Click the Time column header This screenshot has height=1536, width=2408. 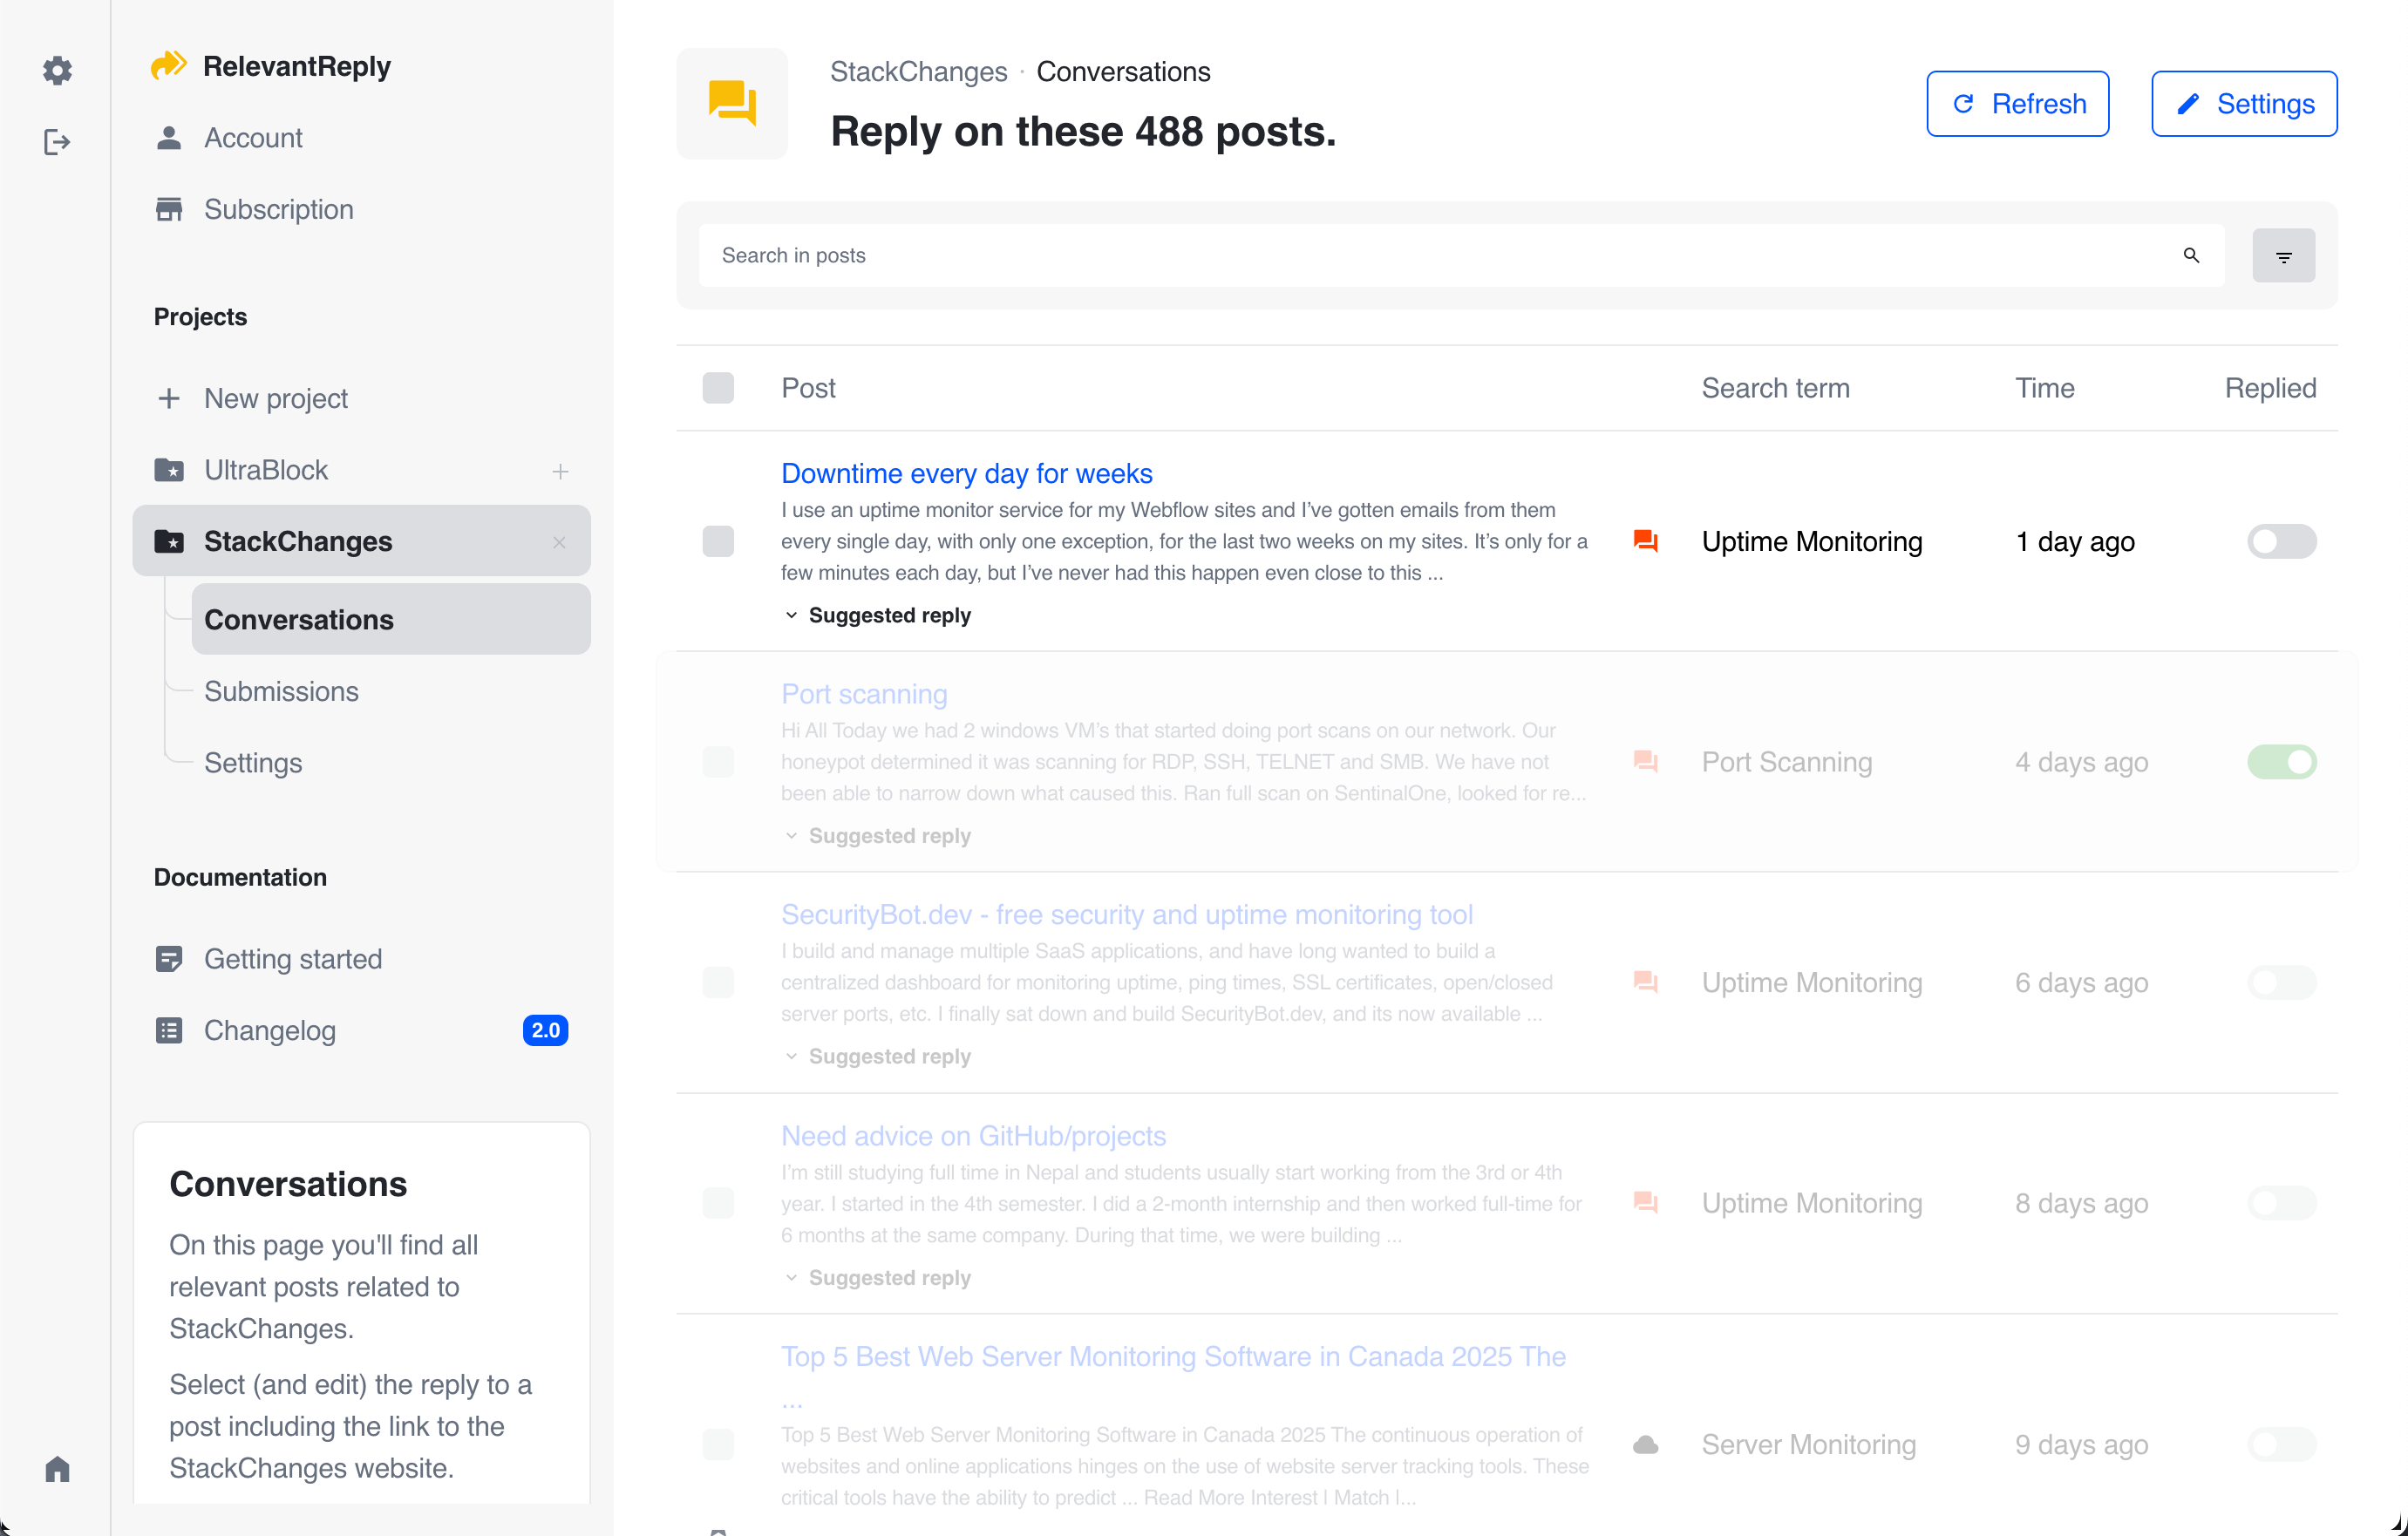[x=2044, y=388]
